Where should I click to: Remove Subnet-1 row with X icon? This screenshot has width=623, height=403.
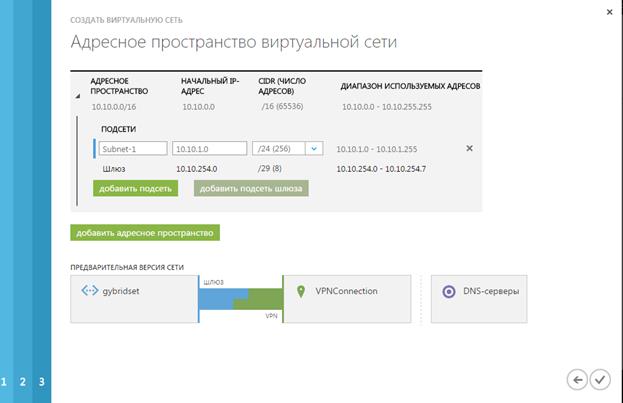(x=469, y=148)
